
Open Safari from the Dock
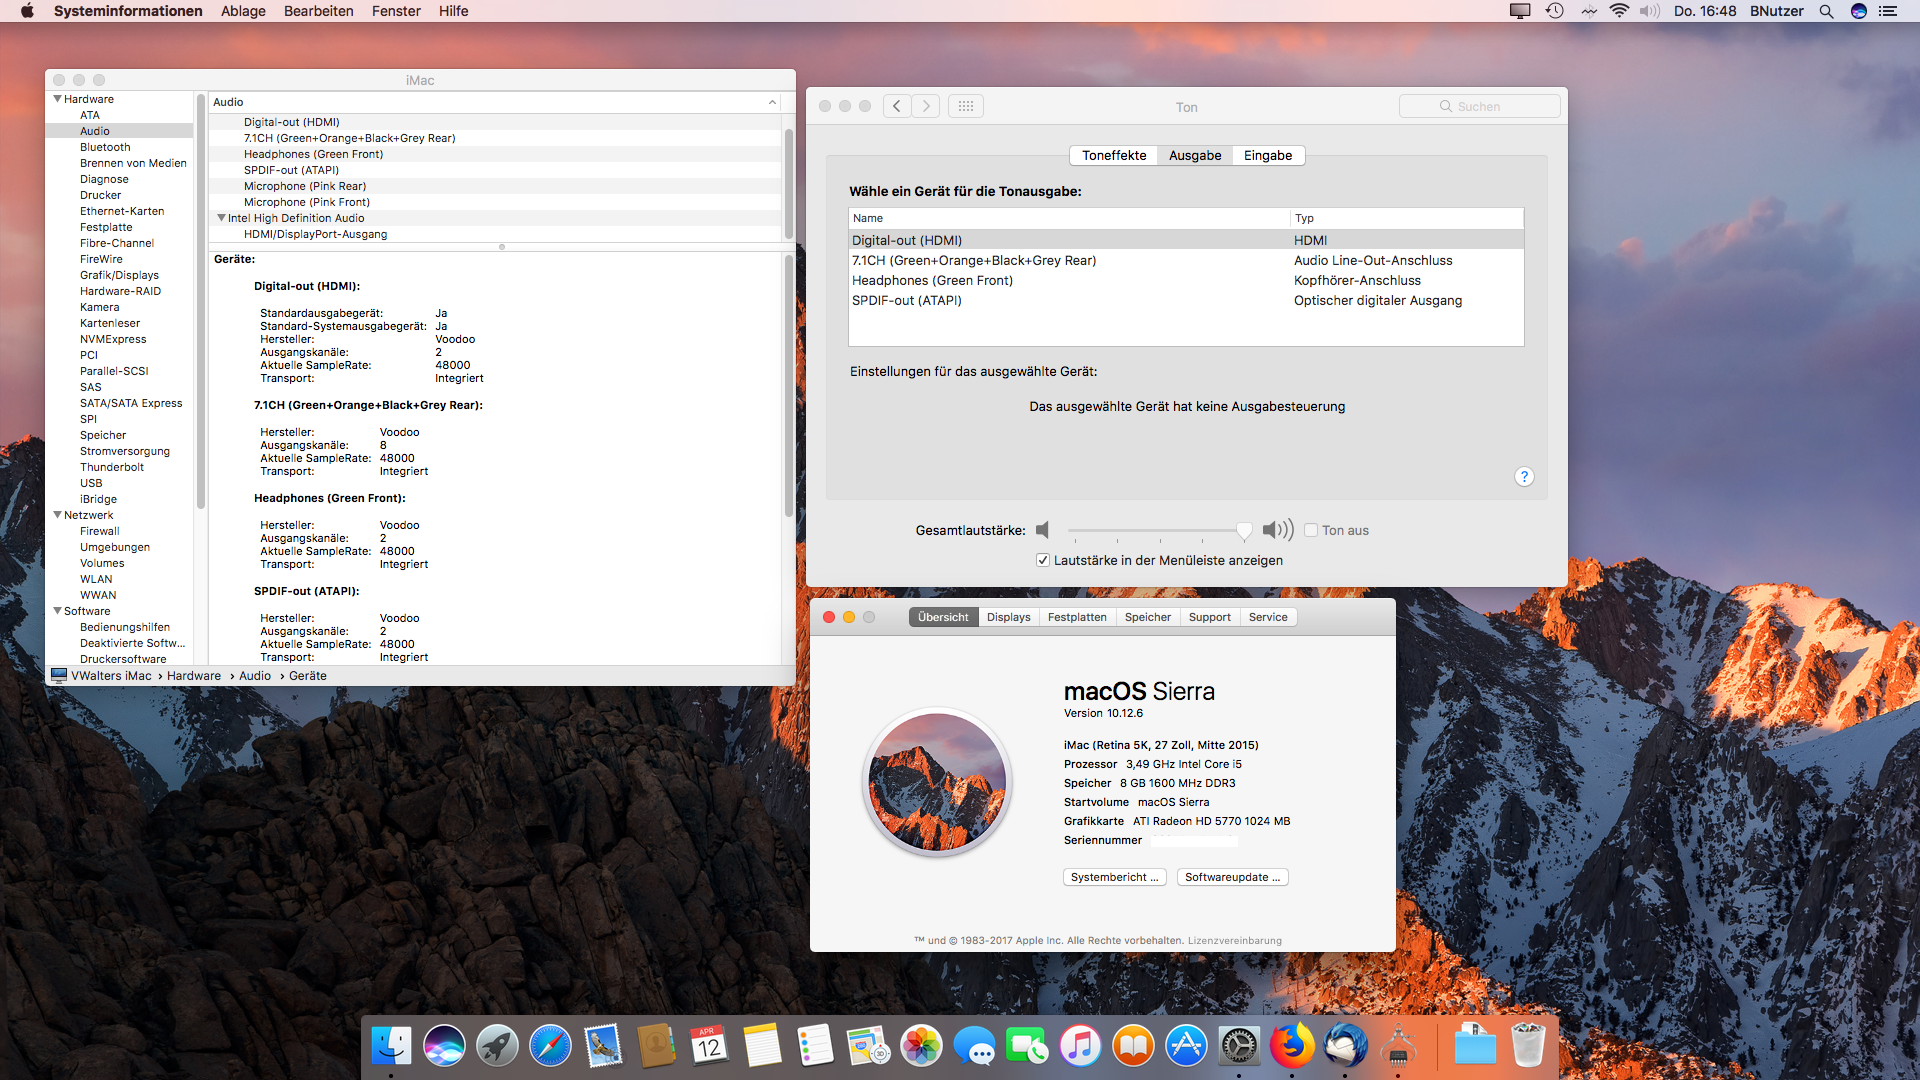550,1047
